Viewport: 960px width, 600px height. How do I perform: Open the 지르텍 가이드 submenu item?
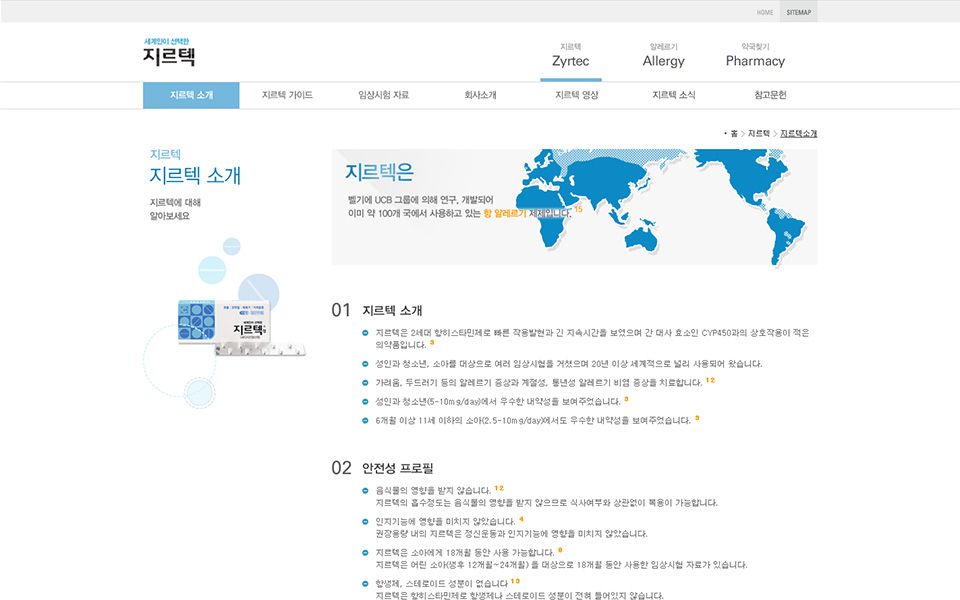(x=287, y=95)
